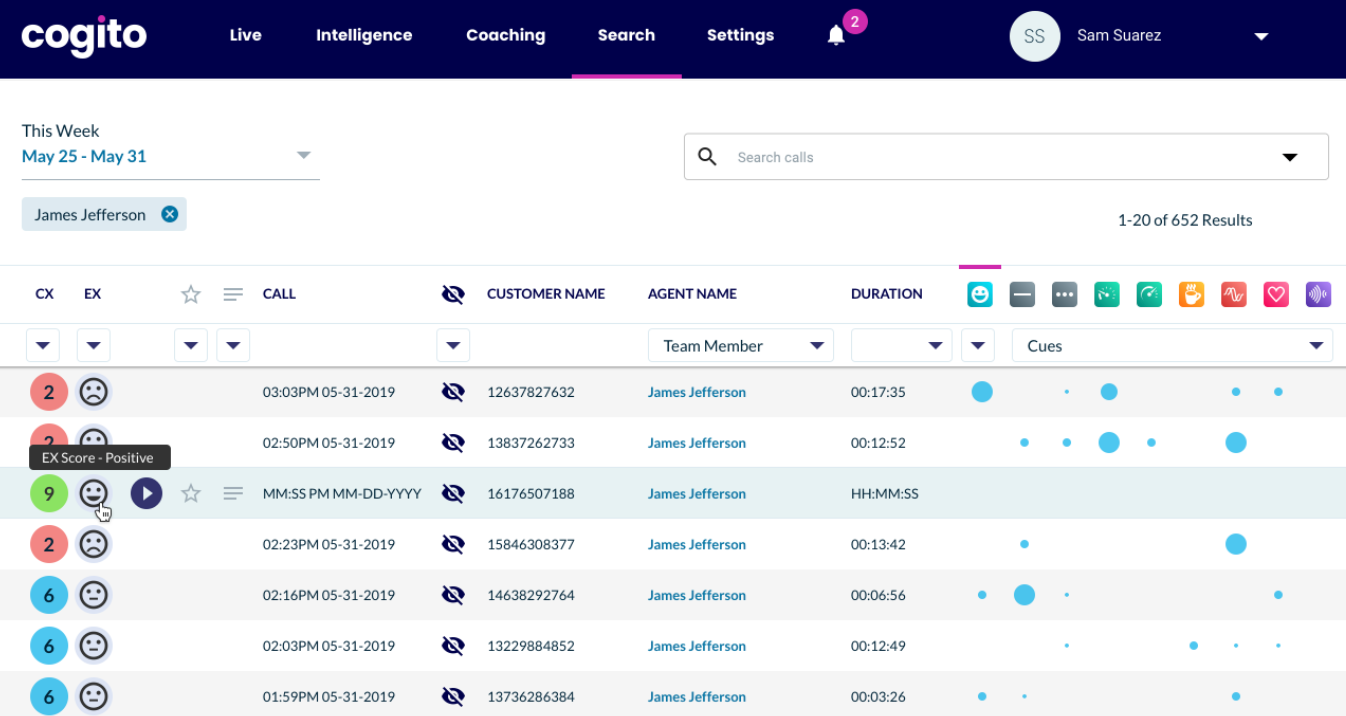Remove the James Jefferson filter chip
Viewport: 1346px width, 716px height.
170,214
